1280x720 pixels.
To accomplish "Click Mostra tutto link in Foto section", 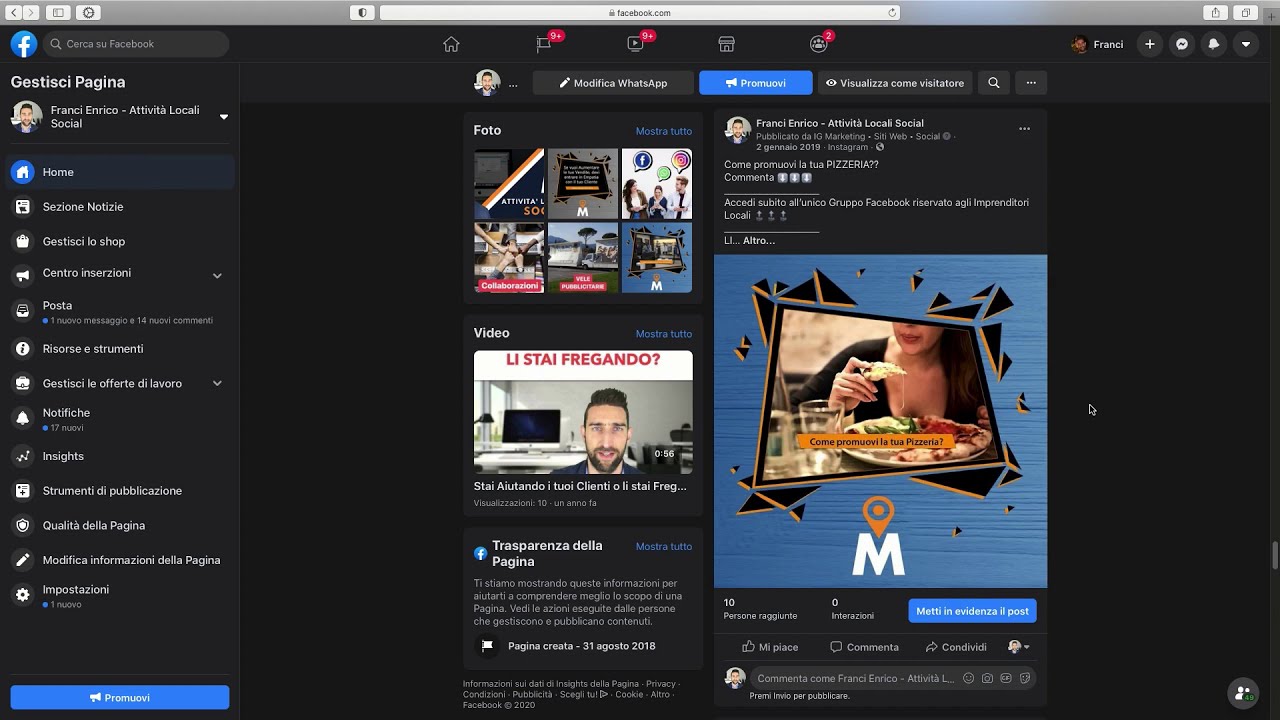I will coord(664,131).
